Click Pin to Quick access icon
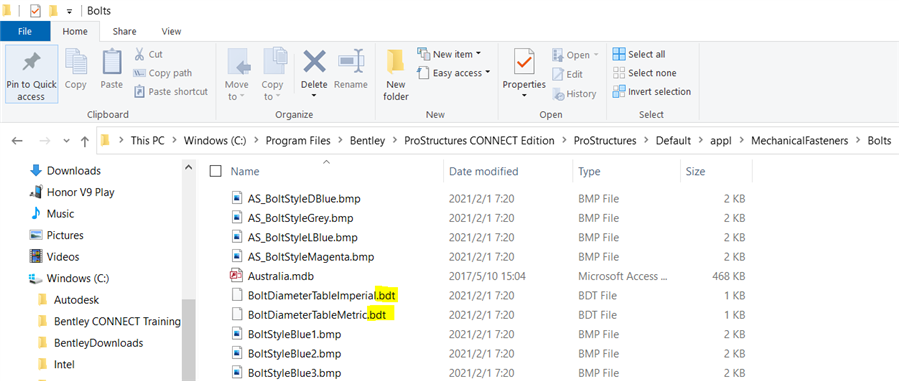 pos(31,62)
